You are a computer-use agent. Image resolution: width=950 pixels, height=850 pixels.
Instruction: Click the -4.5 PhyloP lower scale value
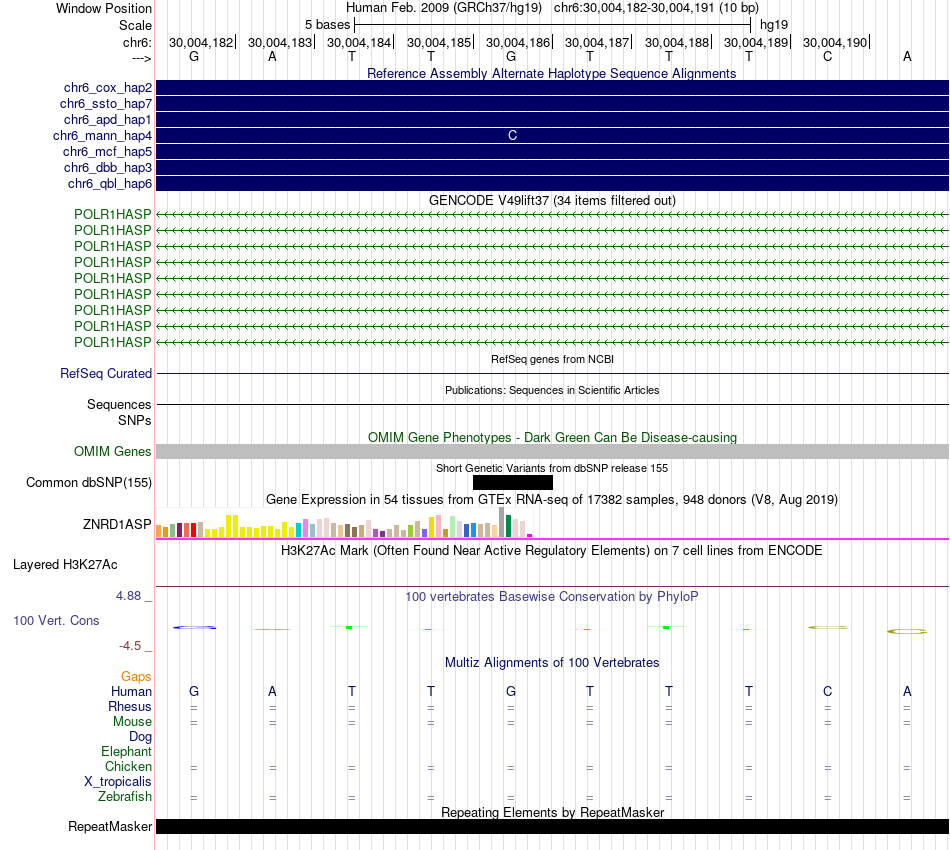click(x=130, y=646)
